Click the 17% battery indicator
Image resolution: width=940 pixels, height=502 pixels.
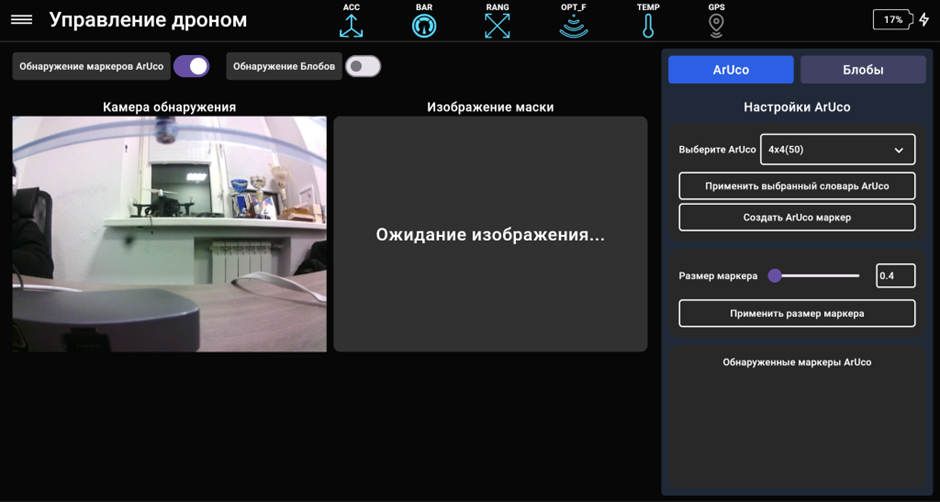tap(892, 20)
